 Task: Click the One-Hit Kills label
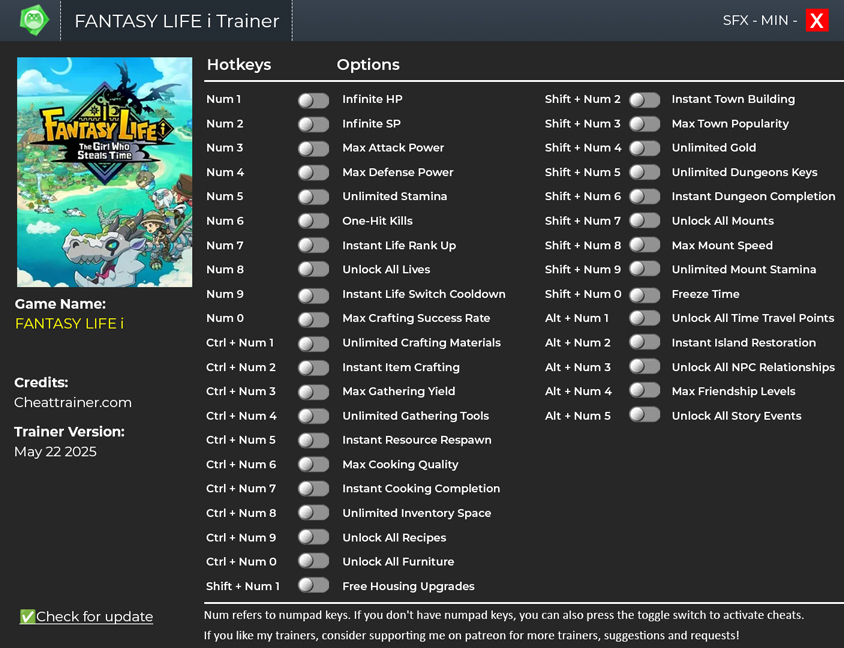[377, 221]
